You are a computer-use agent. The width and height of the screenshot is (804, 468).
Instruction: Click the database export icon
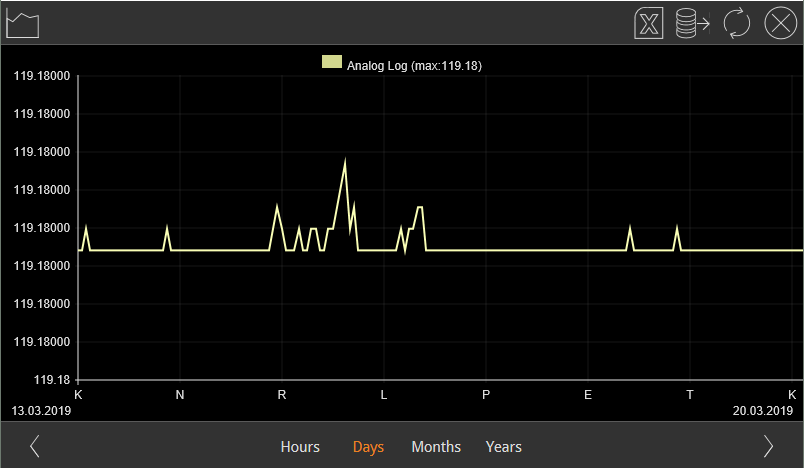(x=692, y=23)
